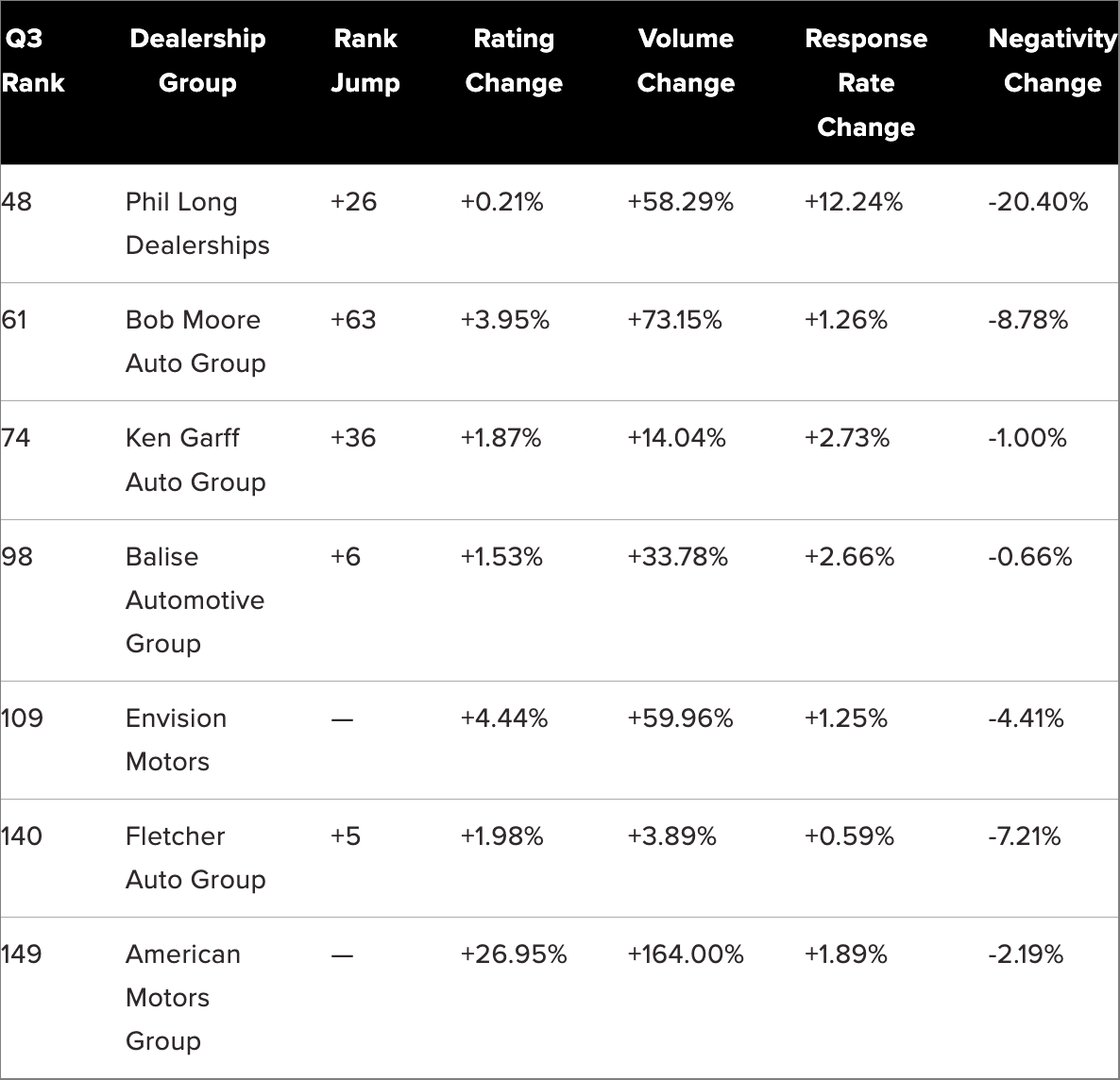Select the Negativity Change column header
The height and width of the screenshot is (1080, 1120).
click(1052, 61)
